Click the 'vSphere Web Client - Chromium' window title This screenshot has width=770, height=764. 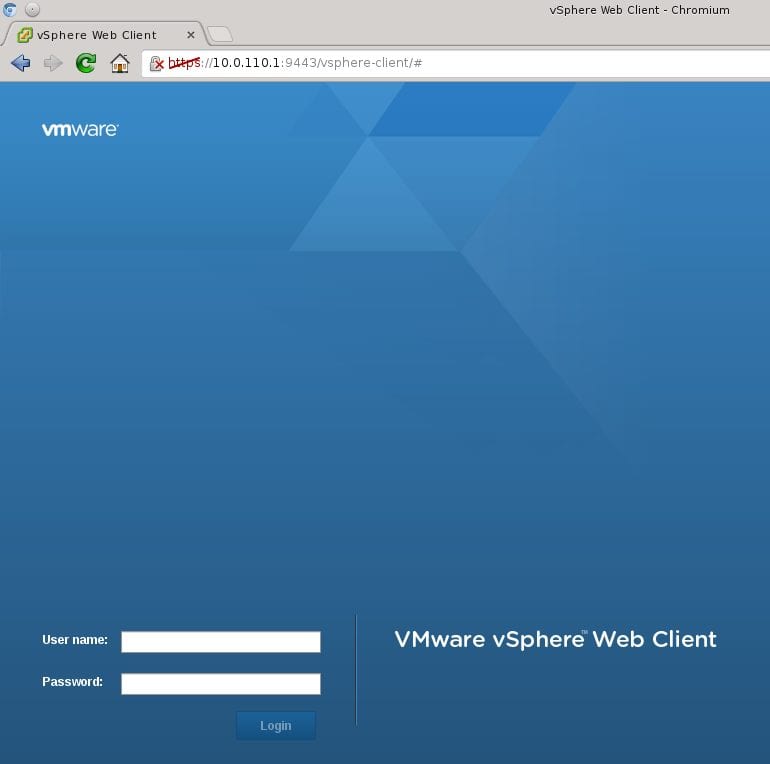pyautogui.click(x=639, y=10)
